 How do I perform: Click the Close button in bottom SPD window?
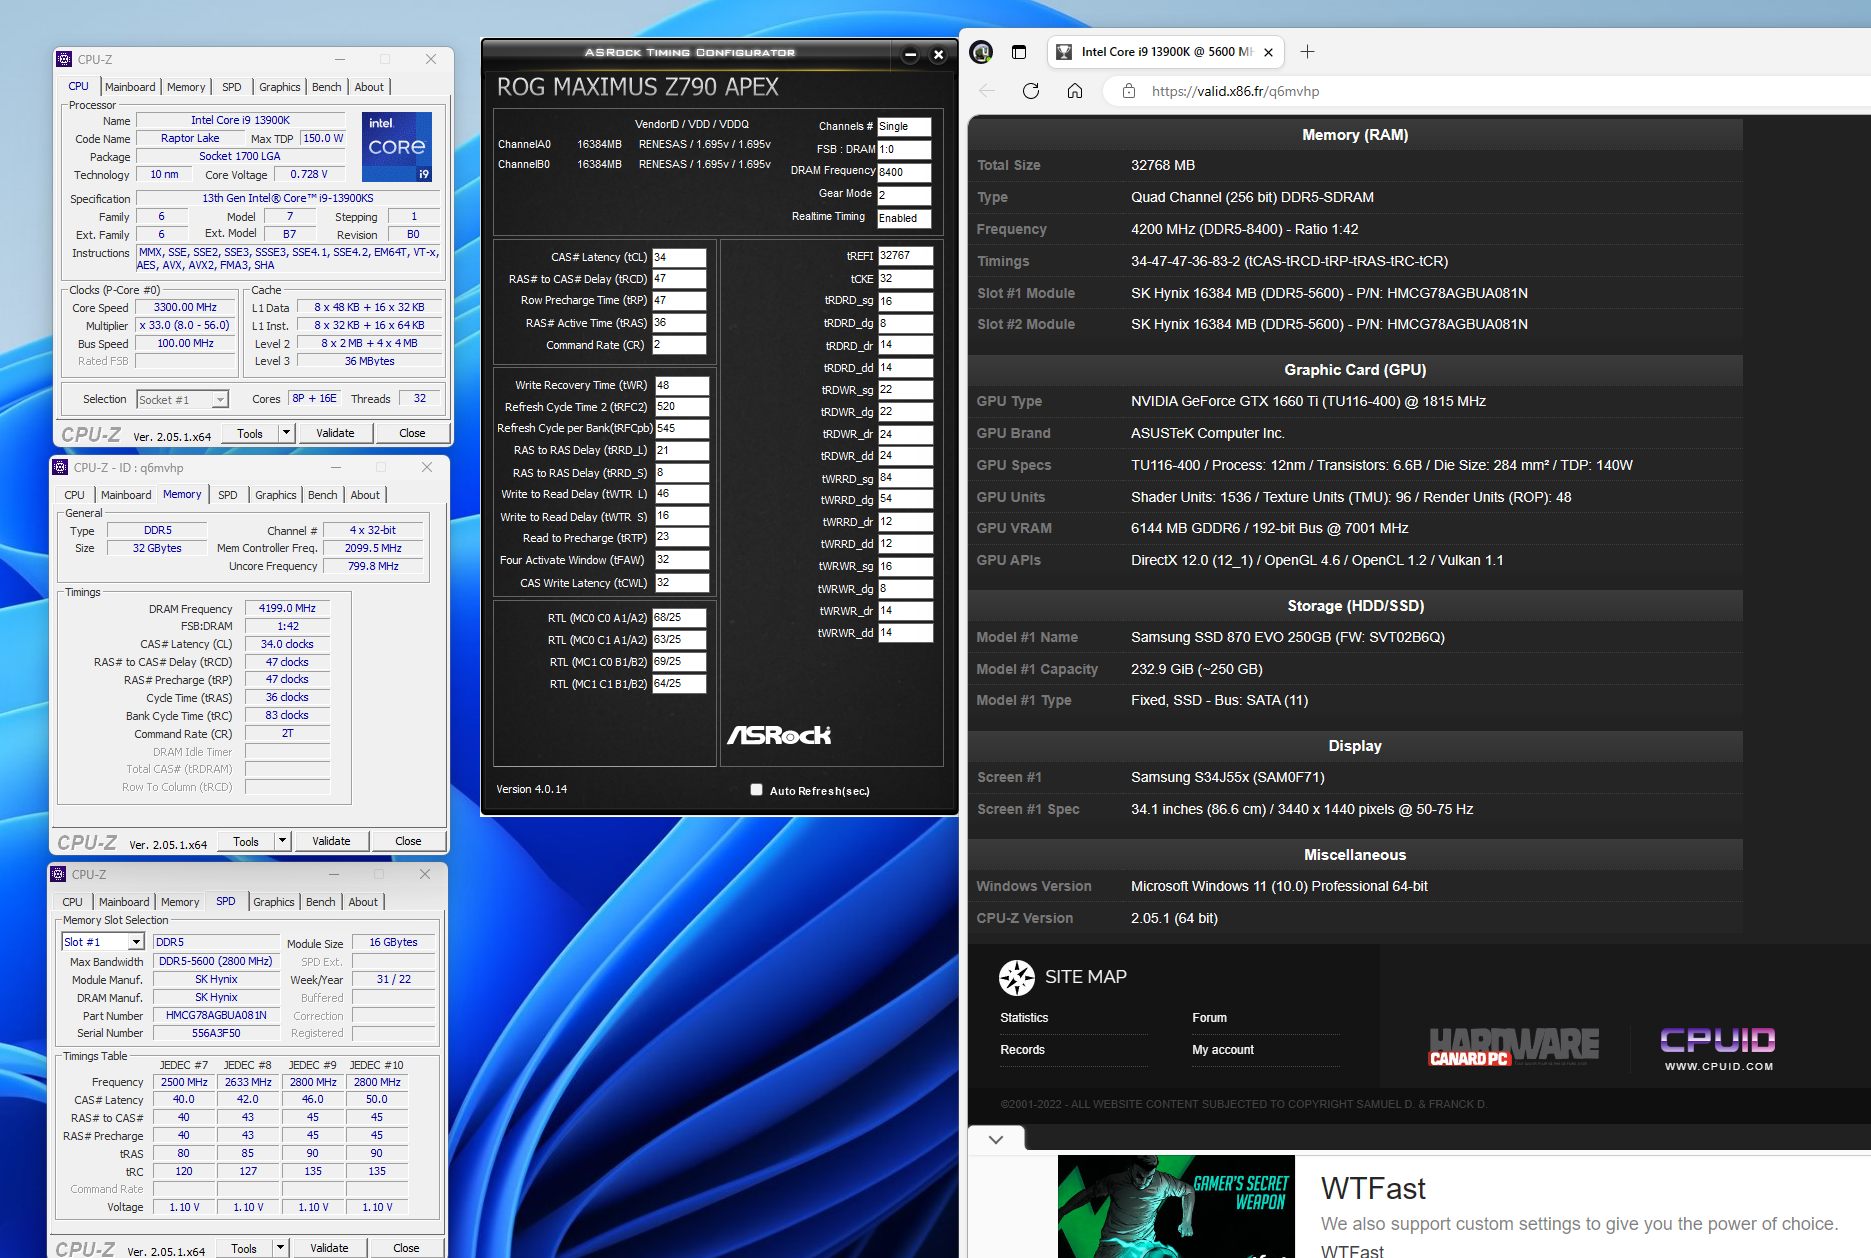(x=406, y=1248)
